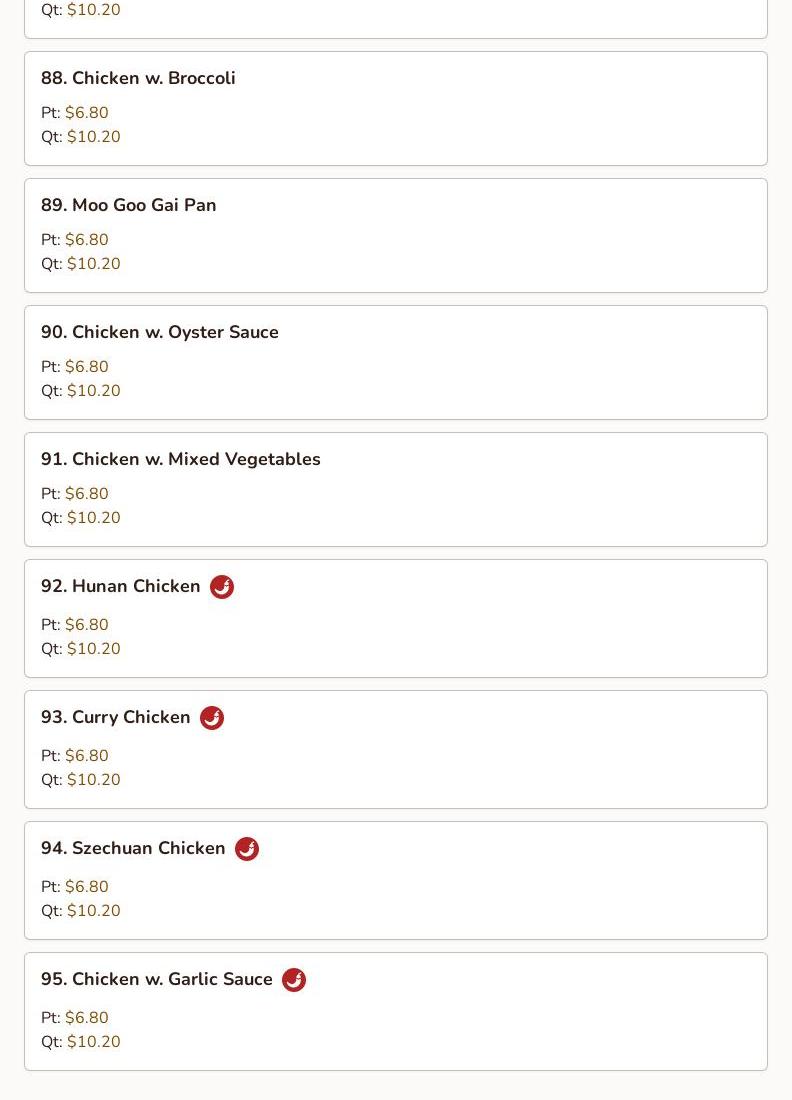Click the spicy icon beside Szechuan Chicken

pos(247,849)
